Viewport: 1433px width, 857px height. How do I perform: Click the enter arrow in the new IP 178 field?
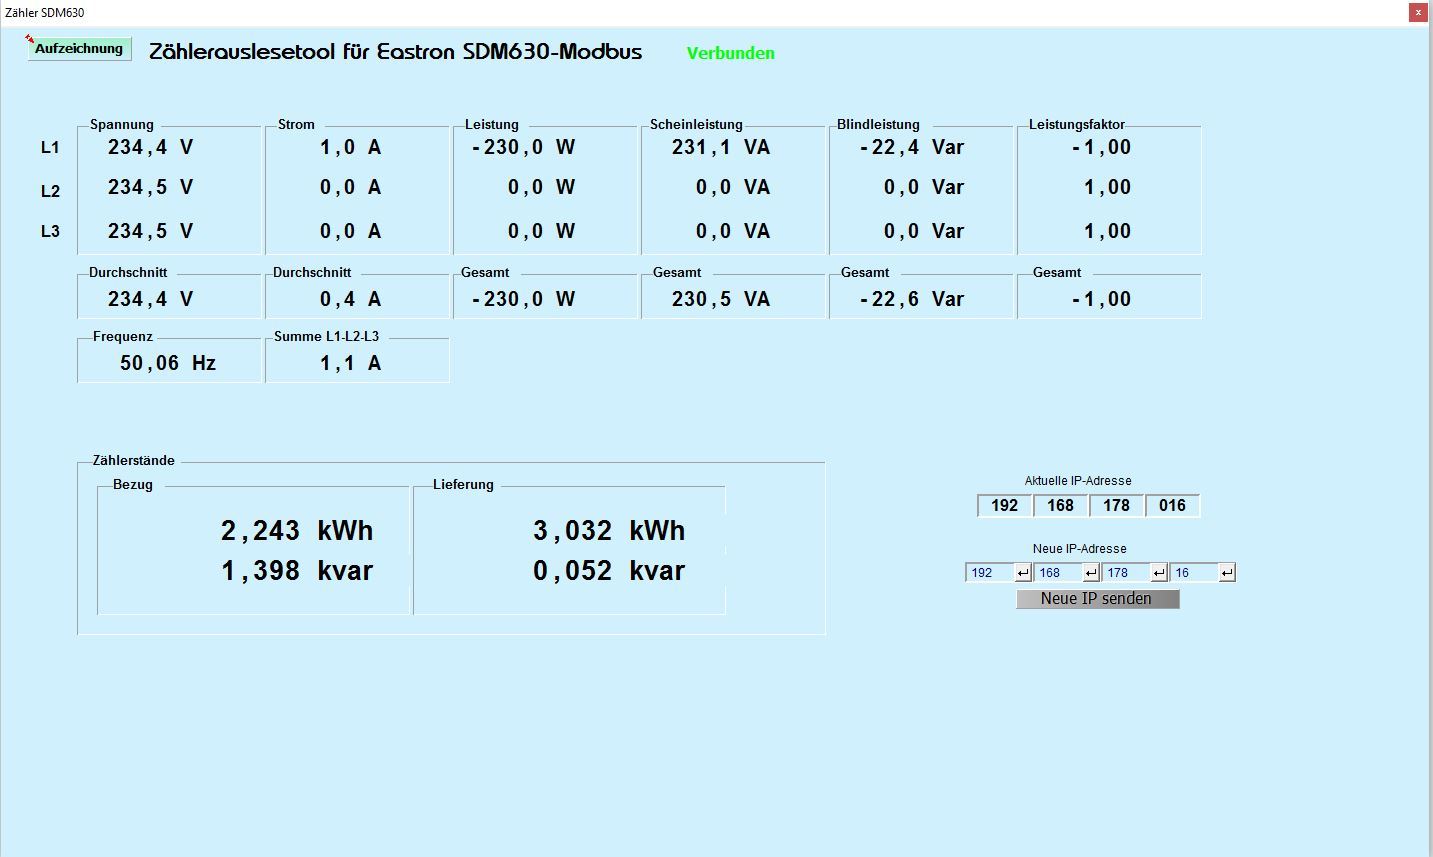click(1158, 572)
